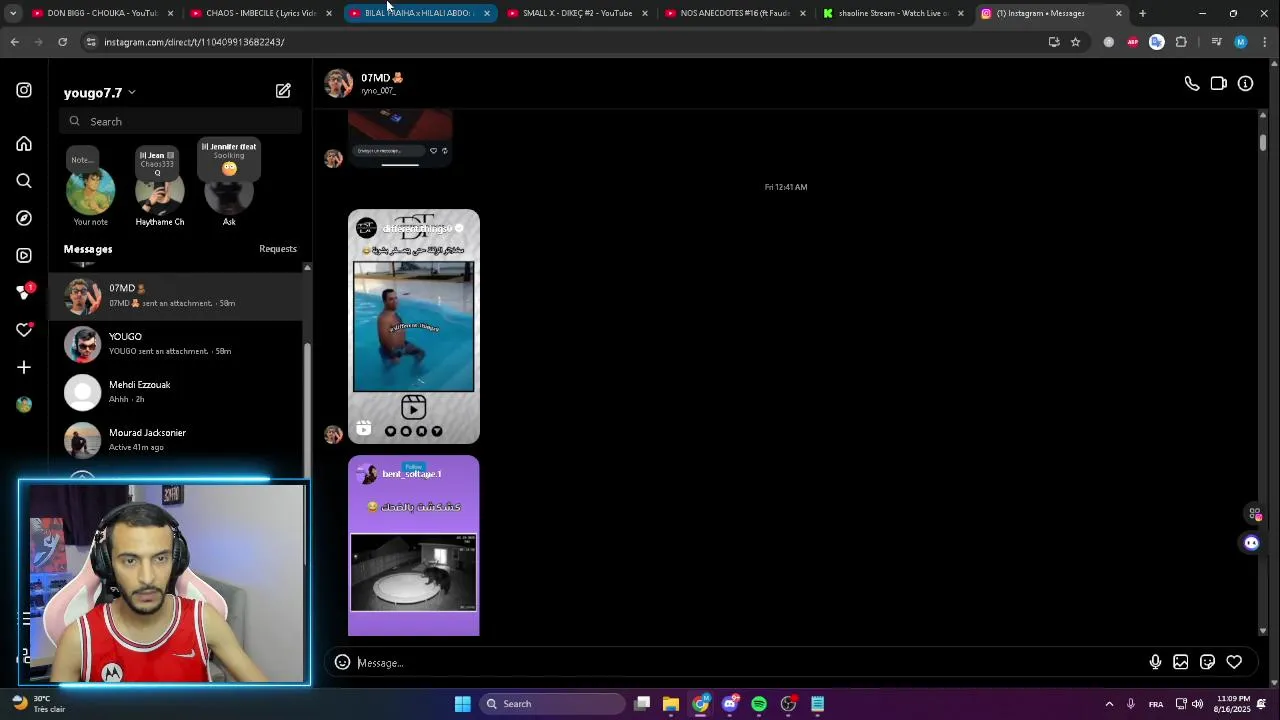Switch to shaoline Stream tab
Image resolution: width=1280 pixels, height=720 pixels.
click(893, 13)
